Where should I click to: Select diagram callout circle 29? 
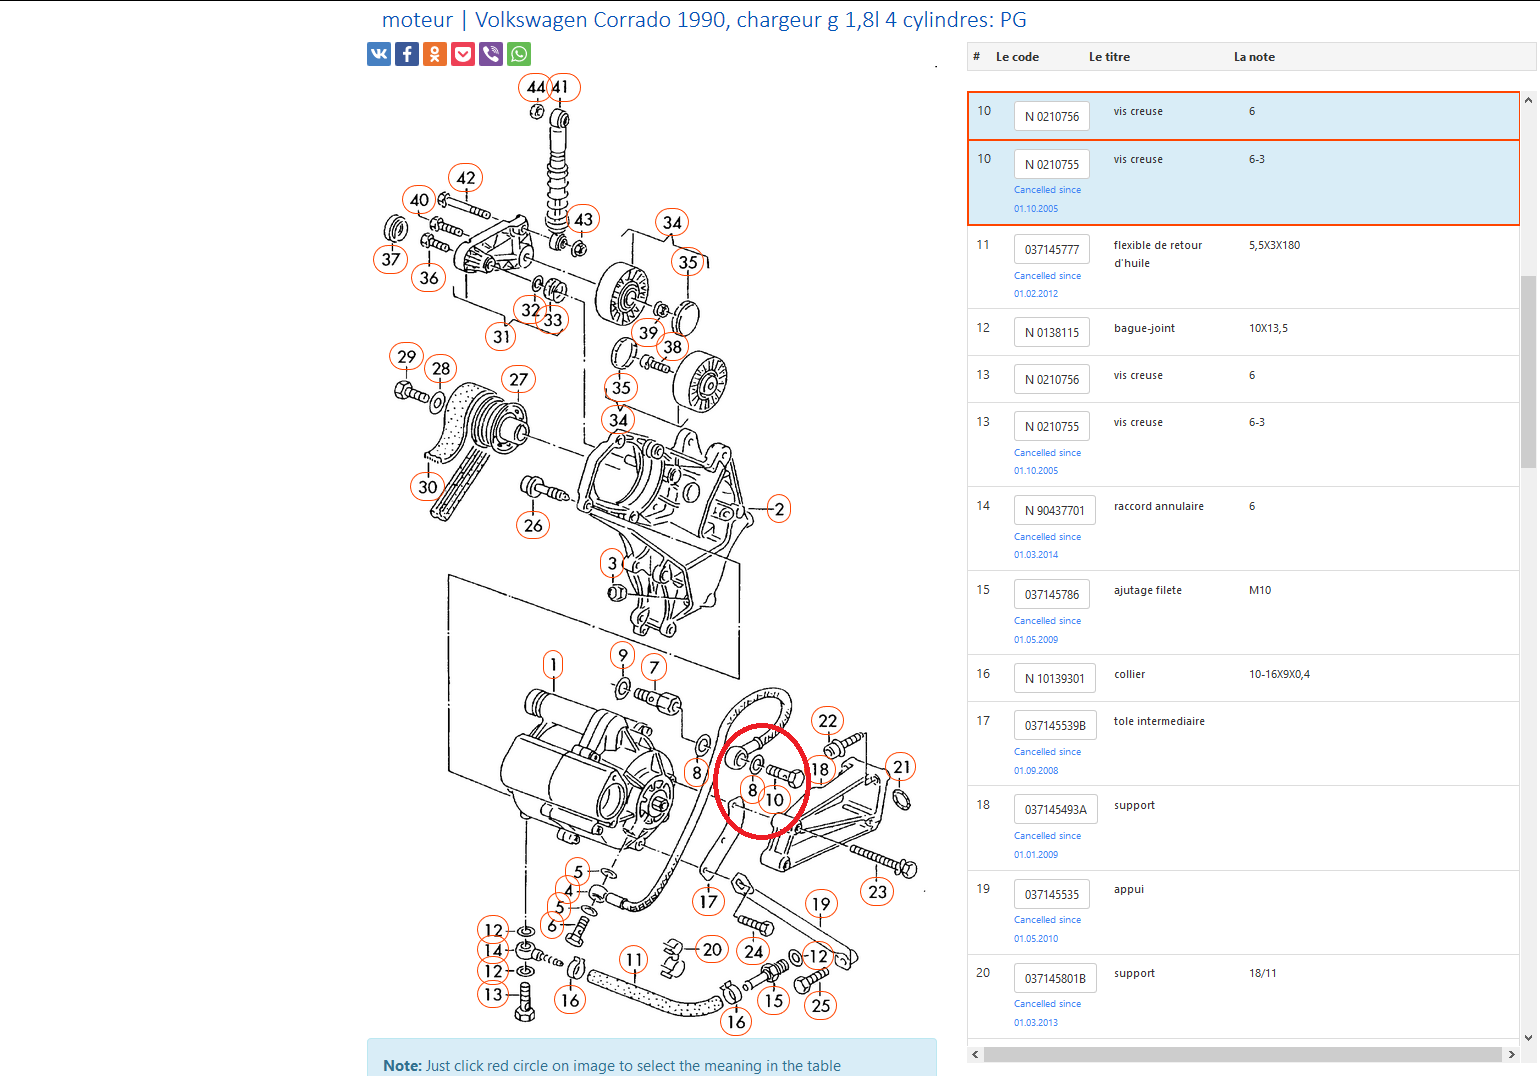pyautogui.click(x=406, y=357)
